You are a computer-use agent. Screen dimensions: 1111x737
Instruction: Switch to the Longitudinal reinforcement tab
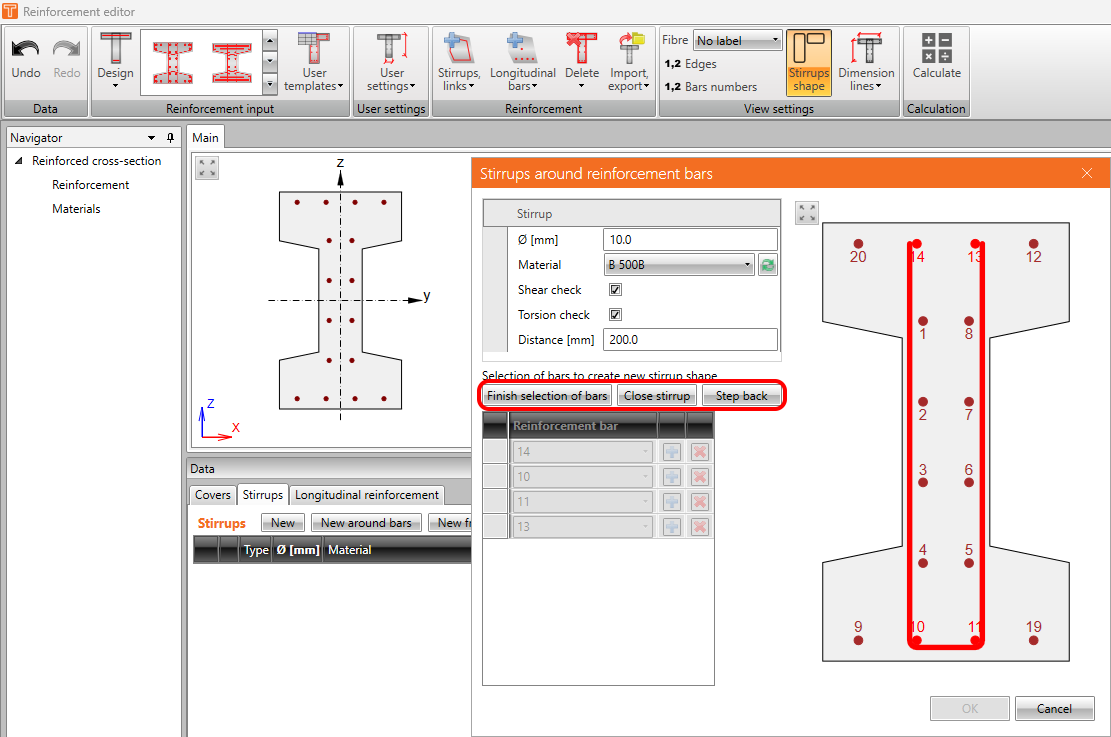(x=366, y=495)
